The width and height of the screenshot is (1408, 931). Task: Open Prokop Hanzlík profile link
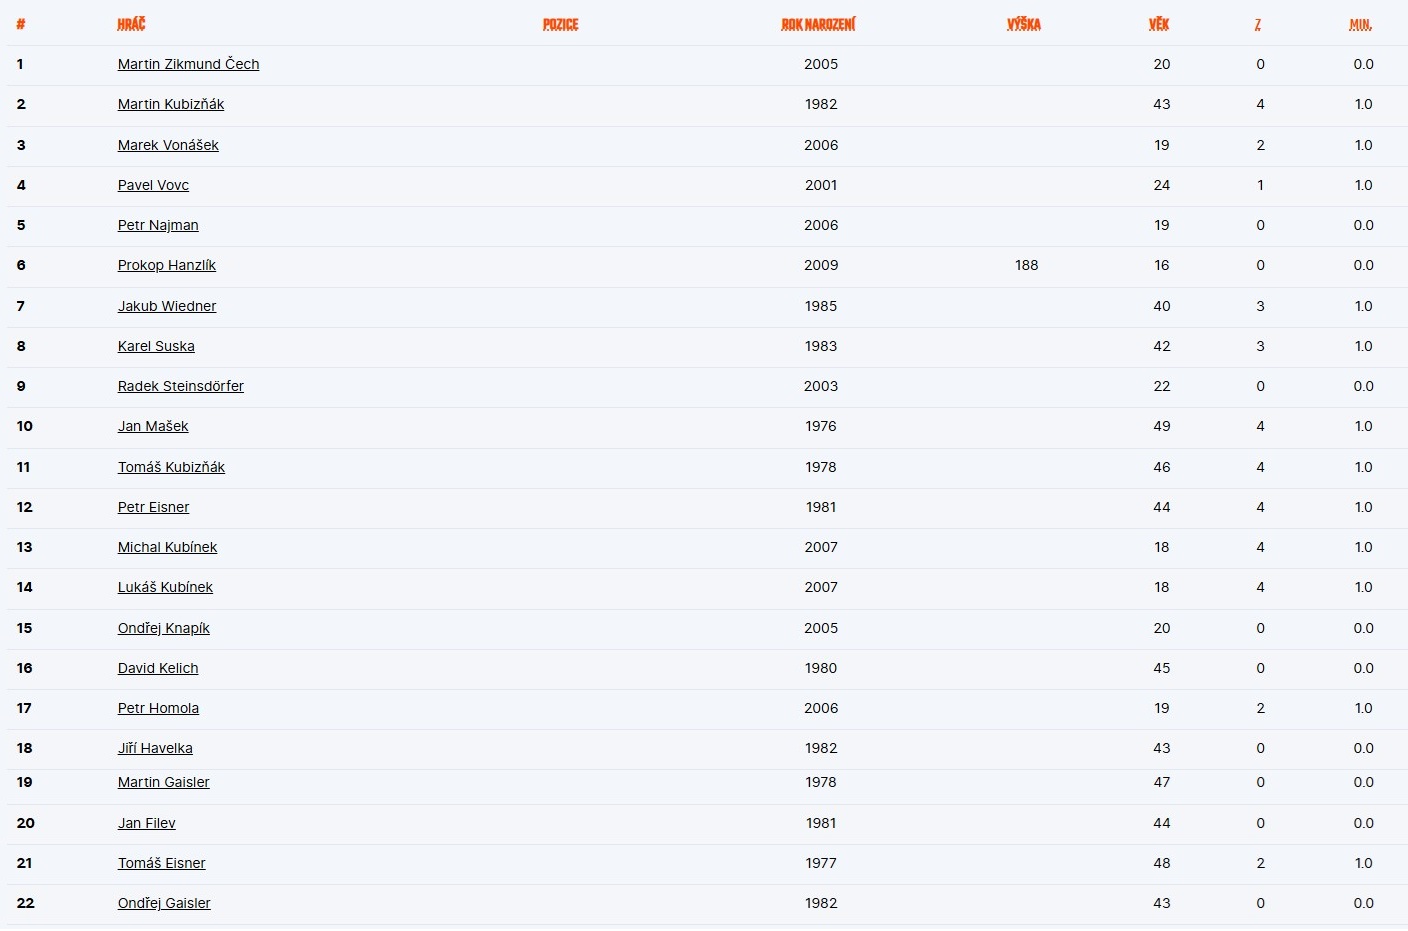pos(167,265)
